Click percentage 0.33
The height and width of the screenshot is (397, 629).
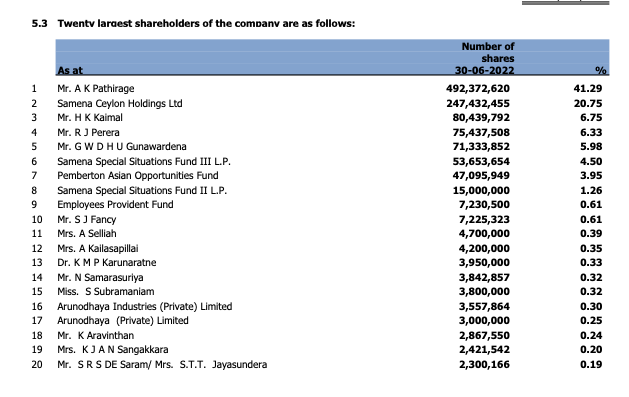click(591, 263)
